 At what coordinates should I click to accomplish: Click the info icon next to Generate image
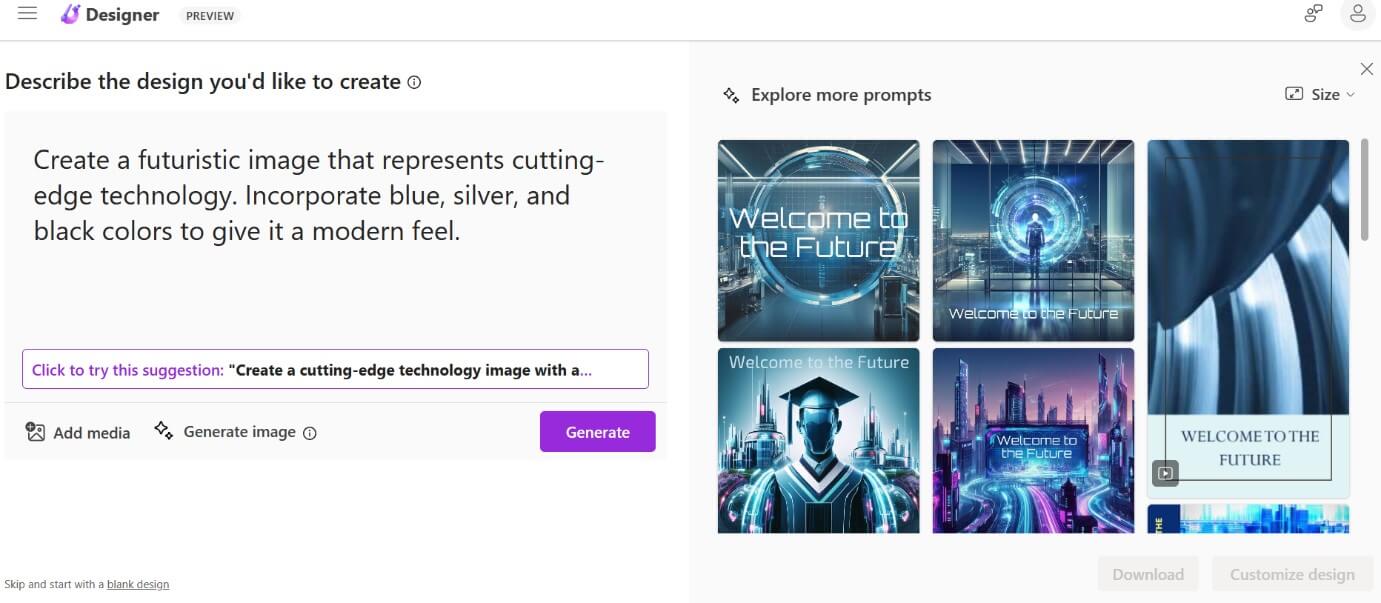point(310,433)
